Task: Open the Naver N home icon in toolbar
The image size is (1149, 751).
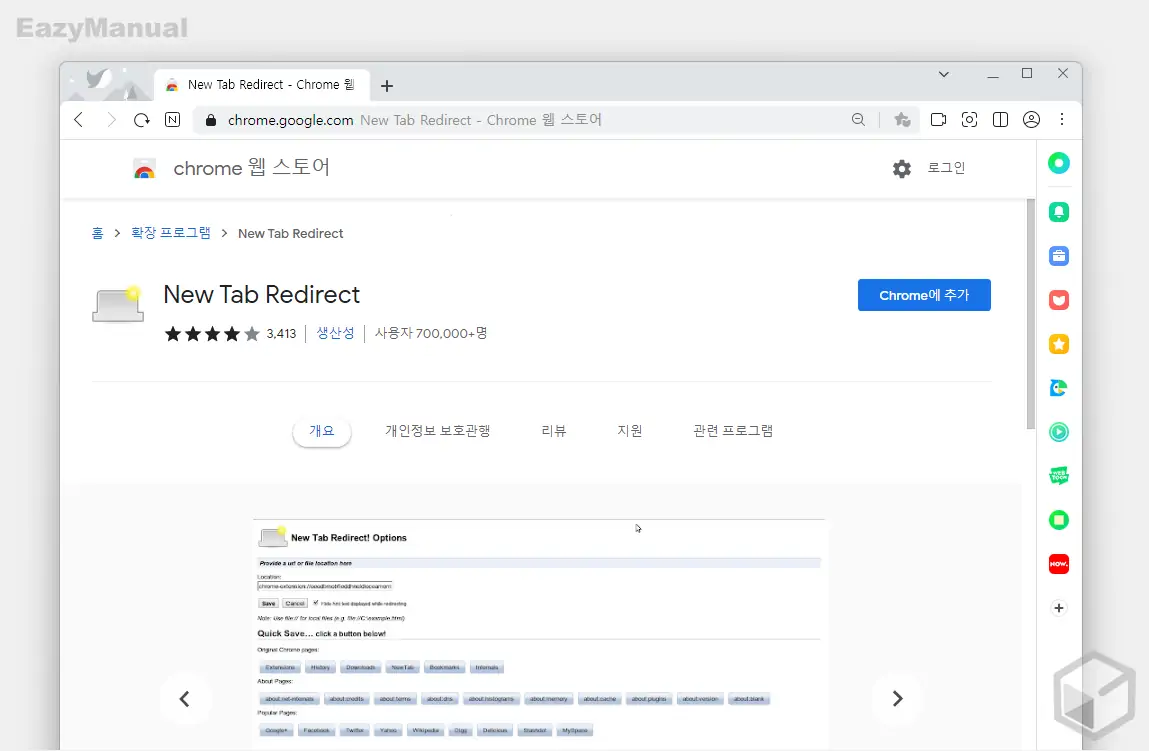Action: pos(172,119)
